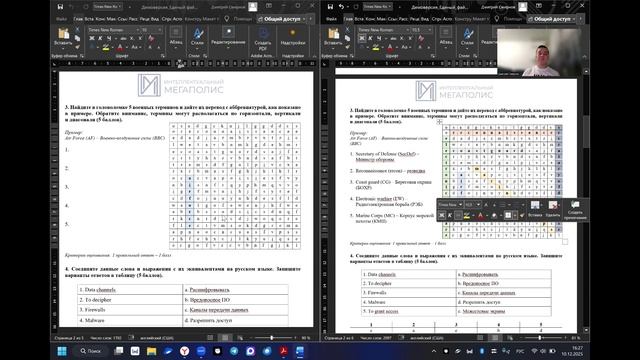
Task: Click the Вставить paste icon in left window
Action: [63, 33]
